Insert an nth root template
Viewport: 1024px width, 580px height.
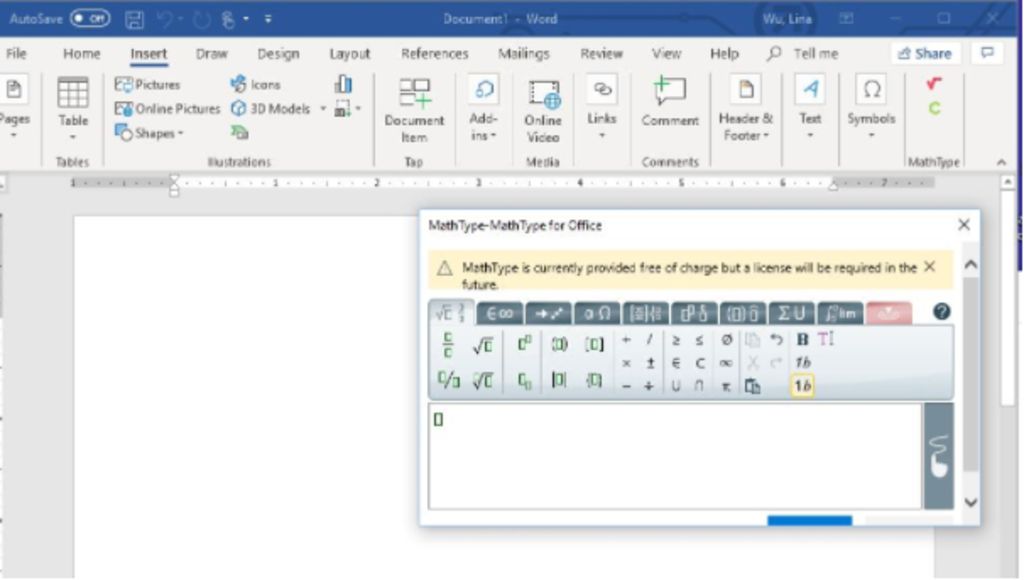(483, 379)
